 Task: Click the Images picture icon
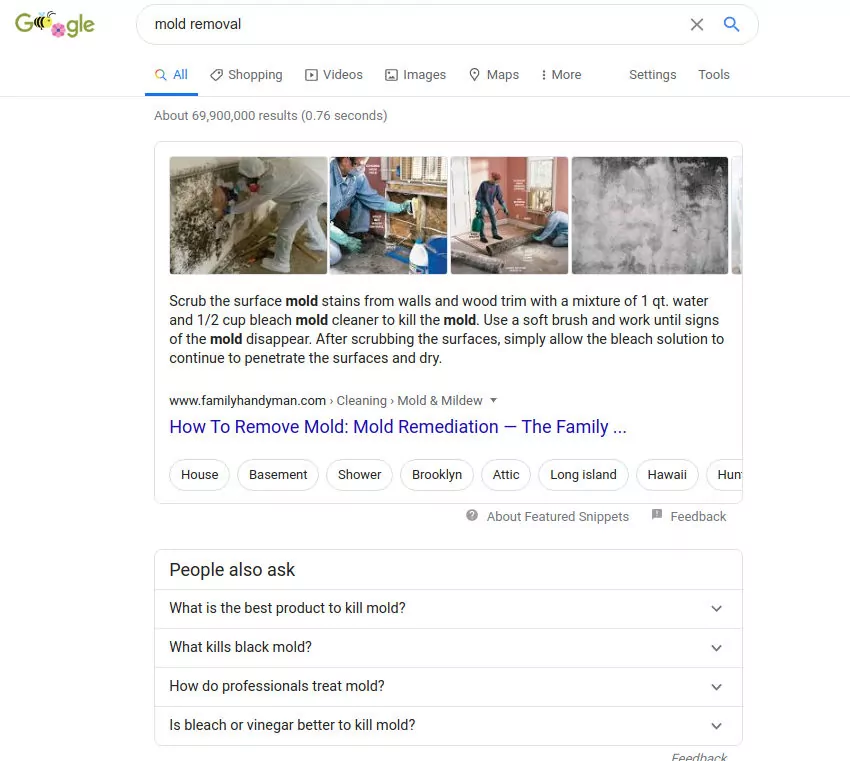[x=391, y=75]
